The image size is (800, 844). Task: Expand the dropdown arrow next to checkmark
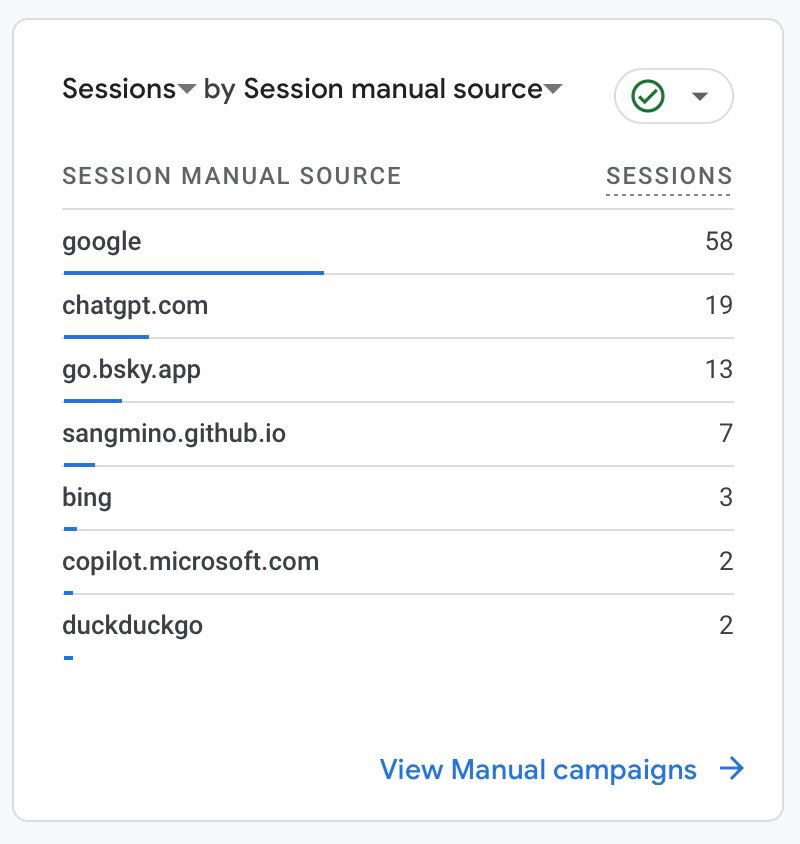700,96
